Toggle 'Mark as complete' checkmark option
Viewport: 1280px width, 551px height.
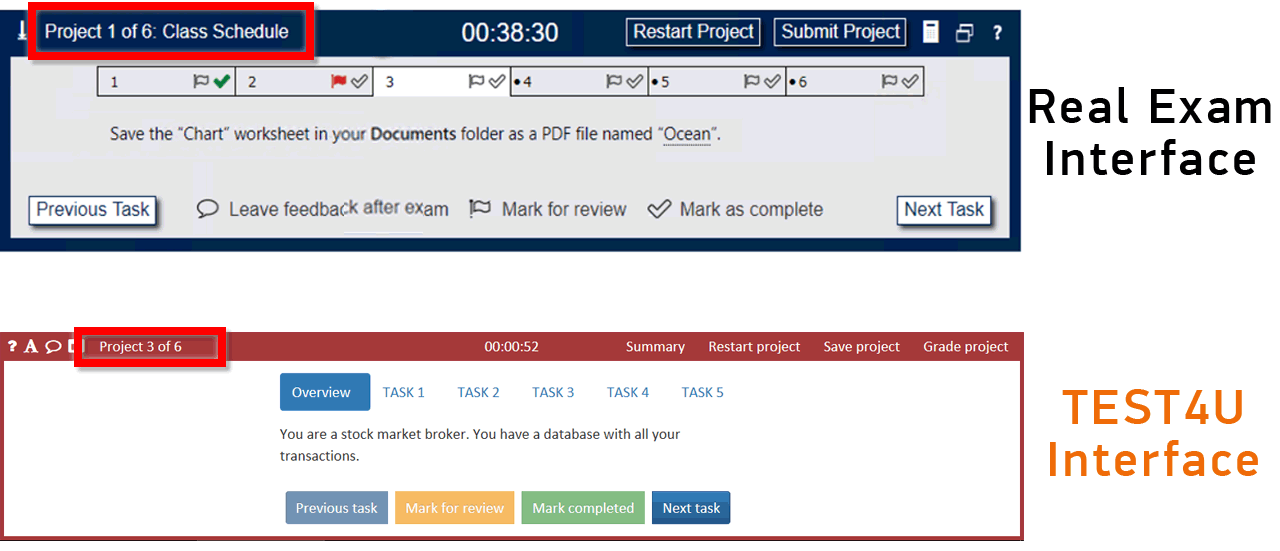(736, 209)
